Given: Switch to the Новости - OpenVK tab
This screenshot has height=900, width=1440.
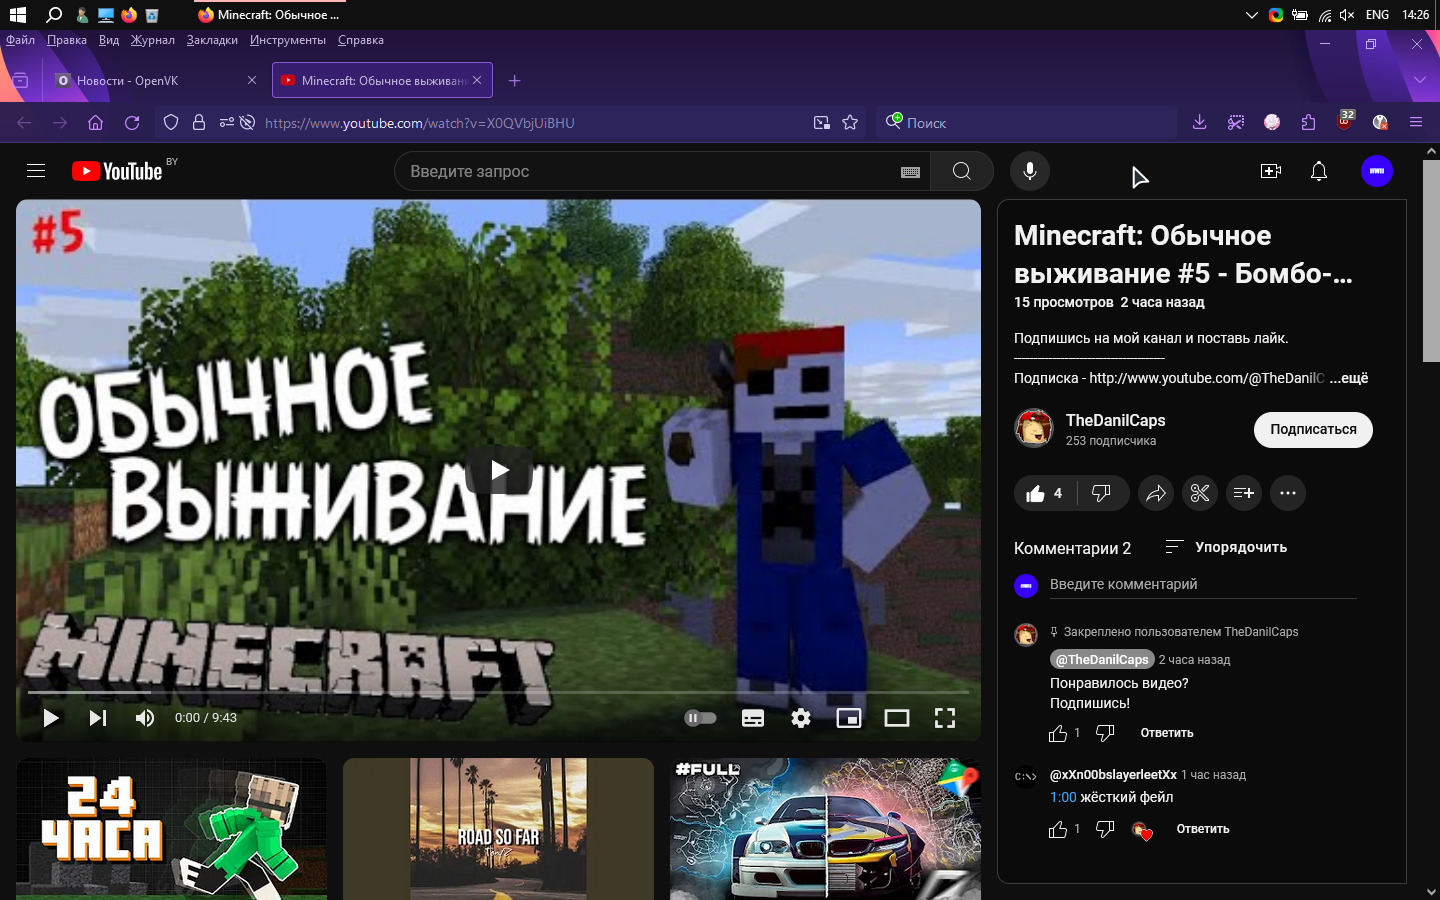Looking at the screenshot, I should (x=155, y=80).
